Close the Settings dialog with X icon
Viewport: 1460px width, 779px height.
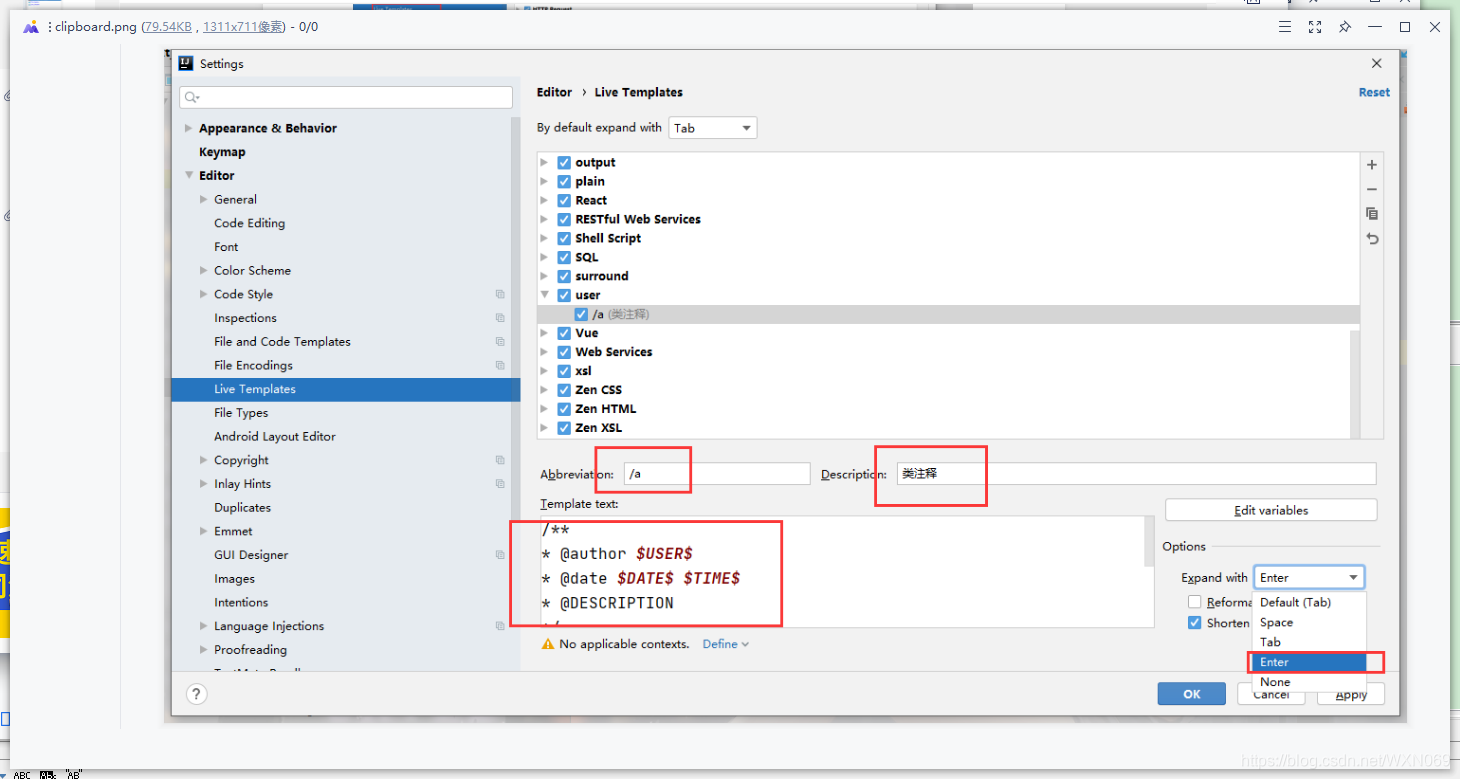[x=1376, y=63]
